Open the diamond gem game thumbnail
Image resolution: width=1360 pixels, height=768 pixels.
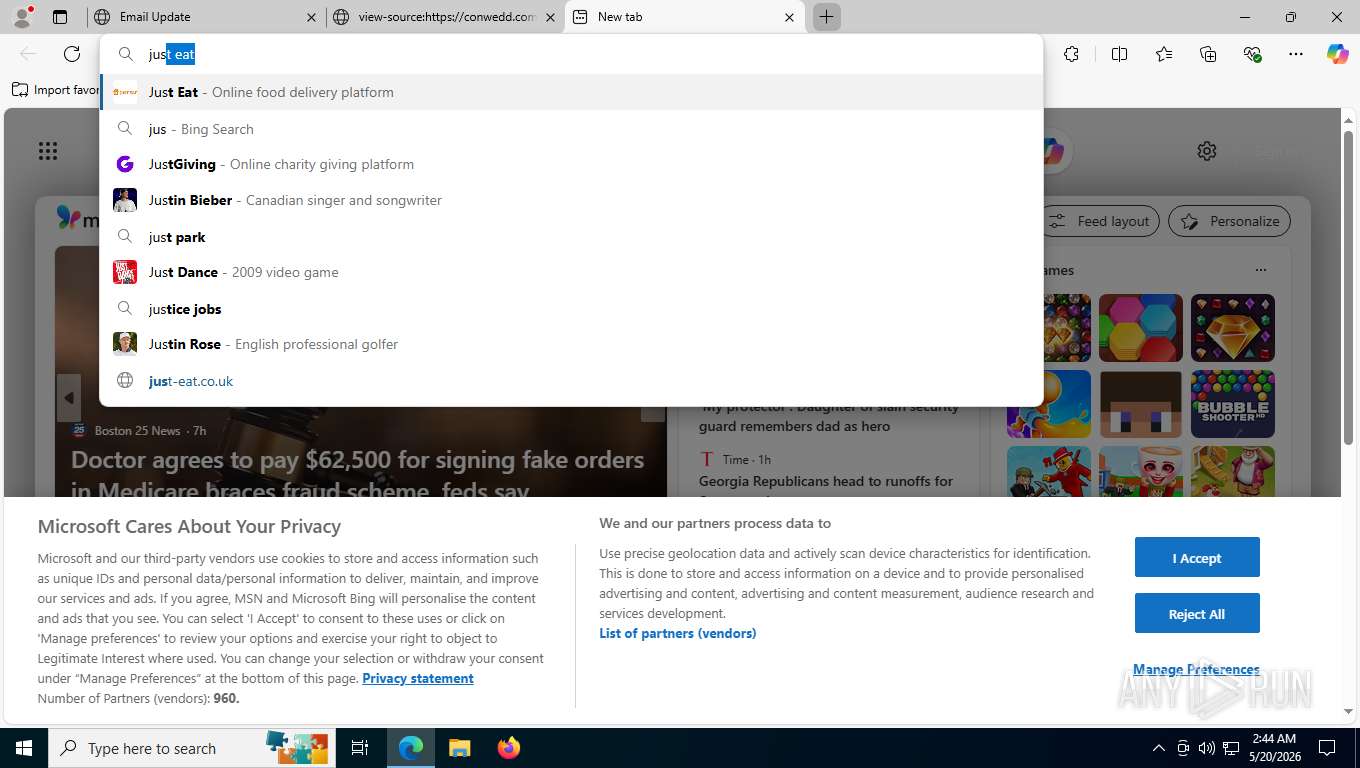(1233, 328)
